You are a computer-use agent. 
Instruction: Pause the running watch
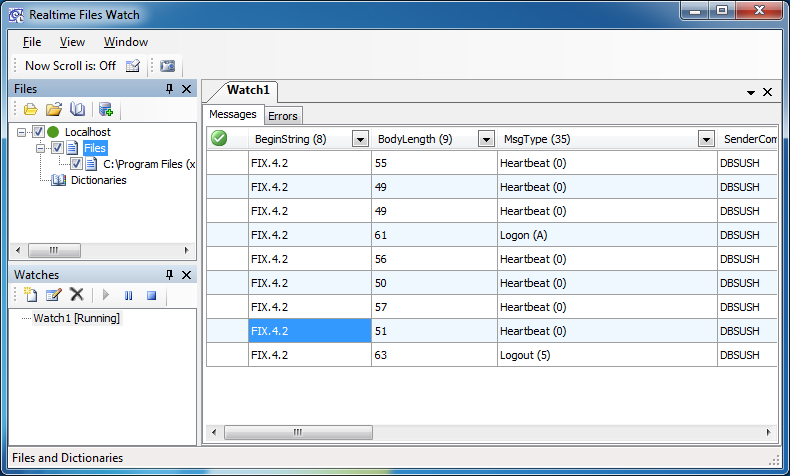pos(128,295)
